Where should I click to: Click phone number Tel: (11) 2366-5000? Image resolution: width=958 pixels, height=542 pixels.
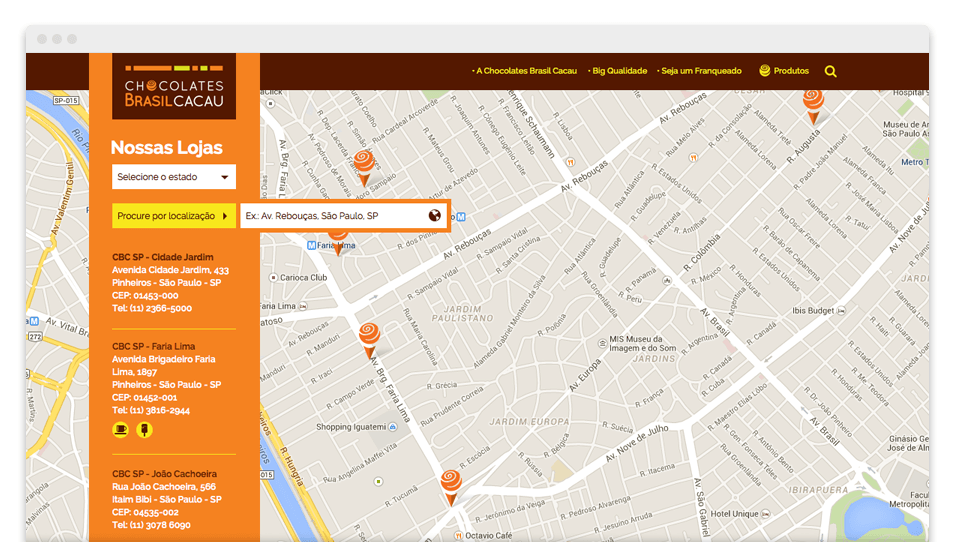pos(152,309)
